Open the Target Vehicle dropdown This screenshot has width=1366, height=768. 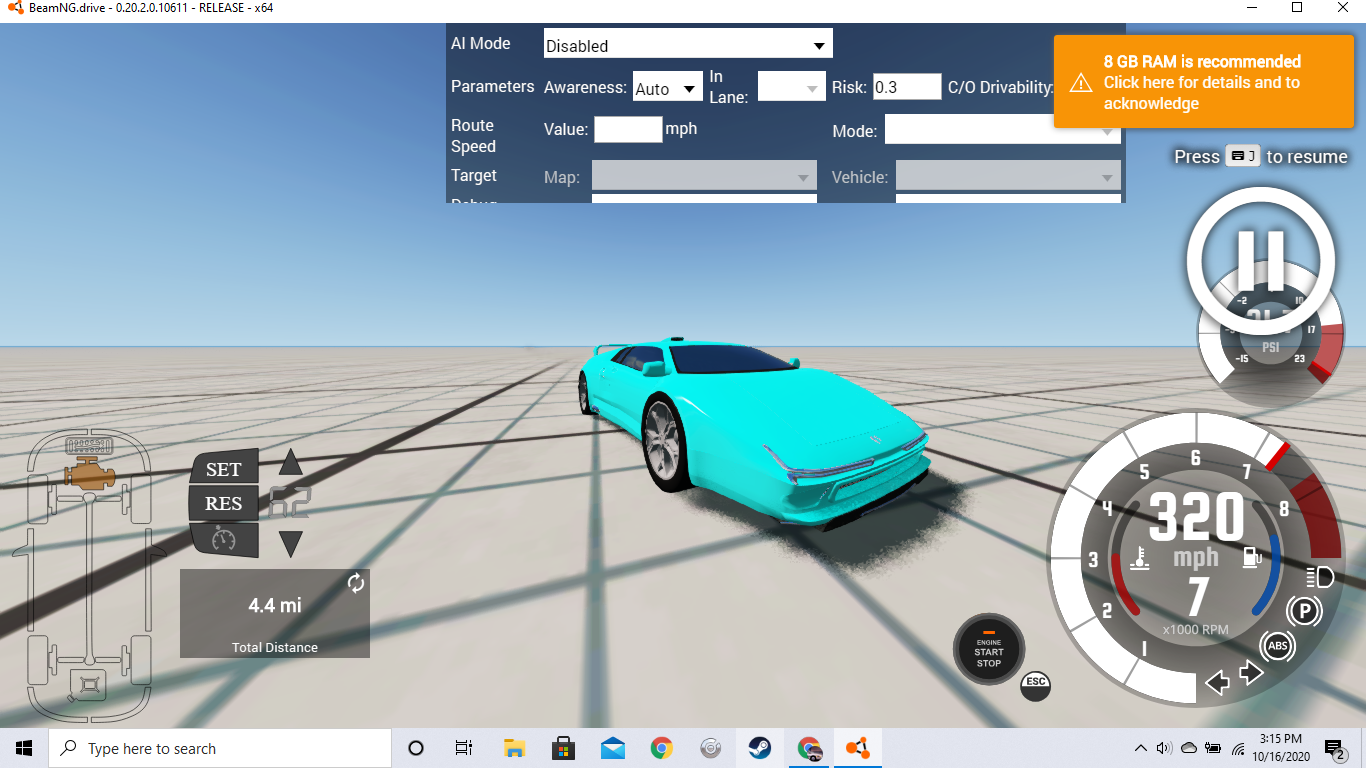pos(1008,177)
